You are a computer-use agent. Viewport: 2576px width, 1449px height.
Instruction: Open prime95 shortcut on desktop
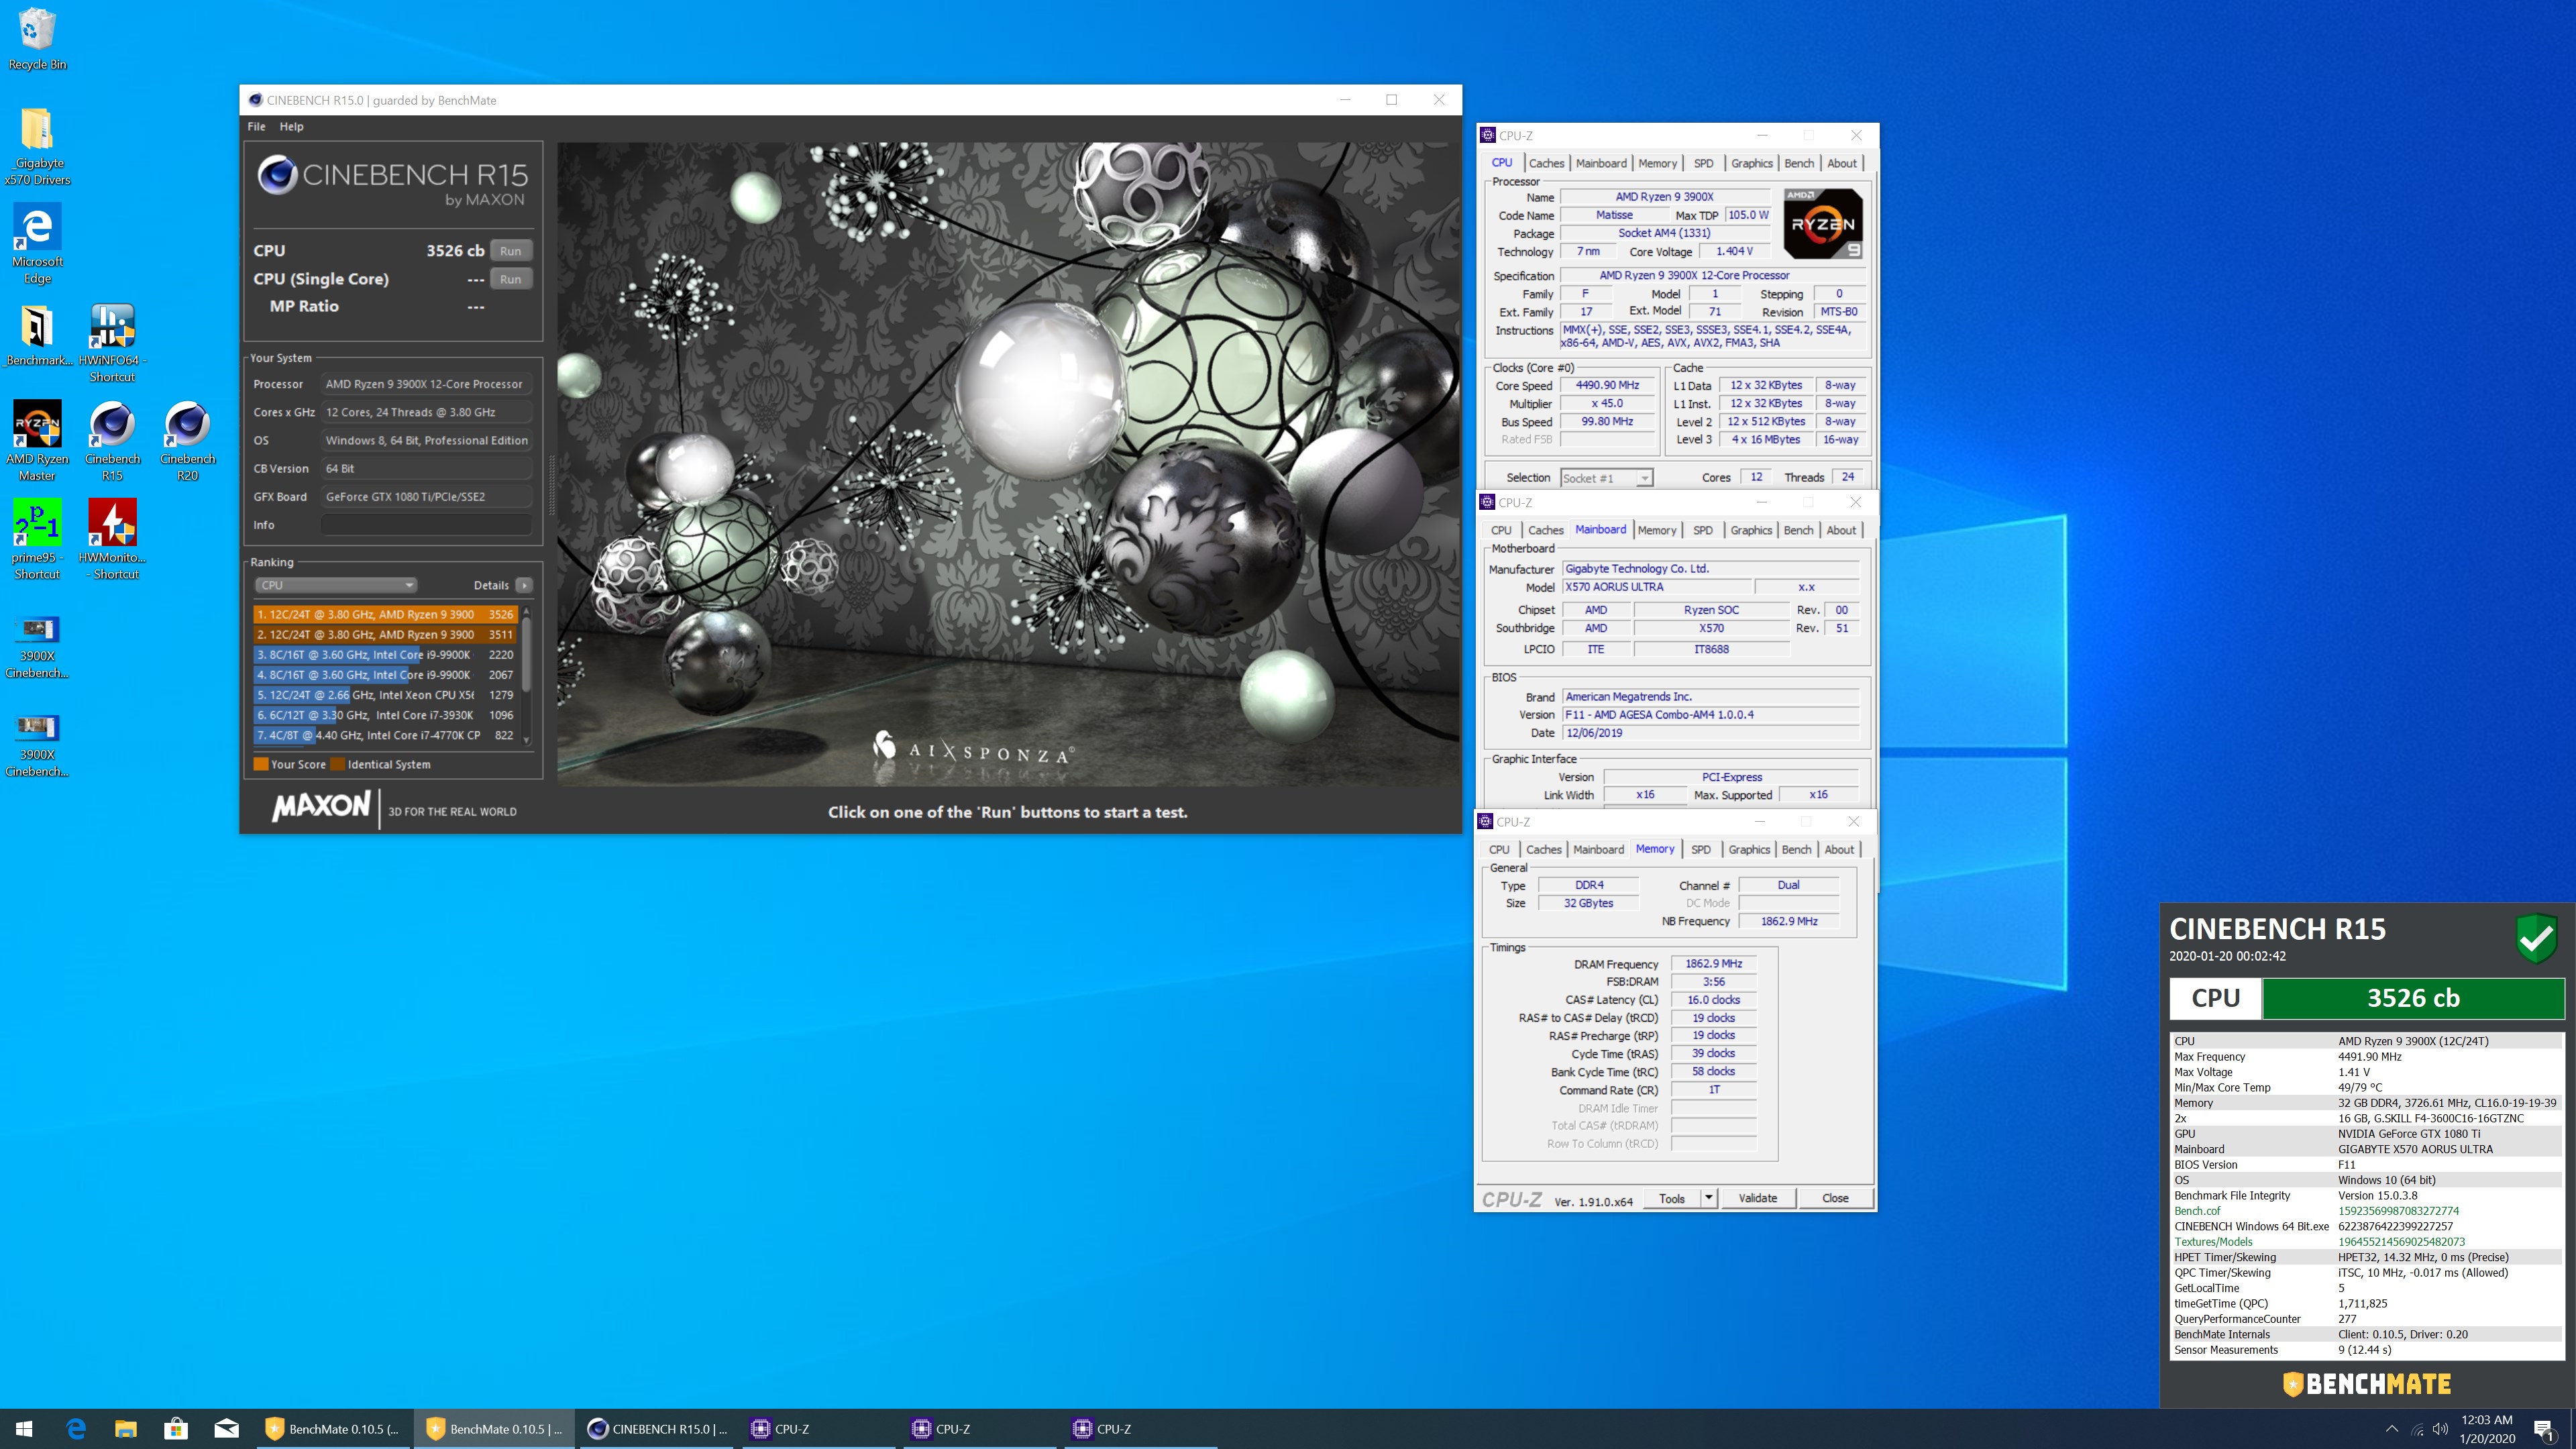coord(37,539)
